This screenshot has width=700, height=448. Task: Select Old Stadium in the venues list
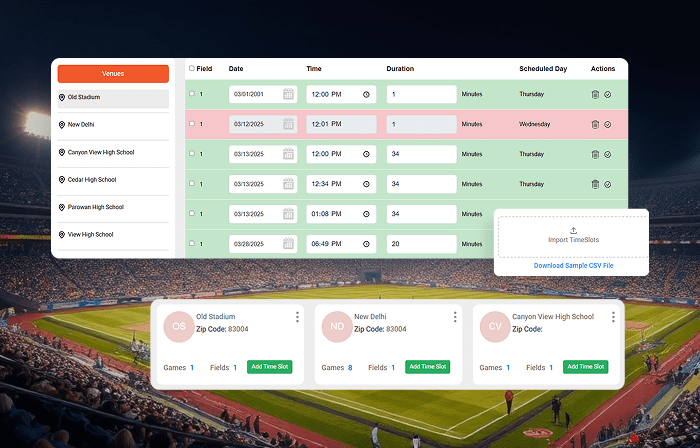(x=113, y=99)
